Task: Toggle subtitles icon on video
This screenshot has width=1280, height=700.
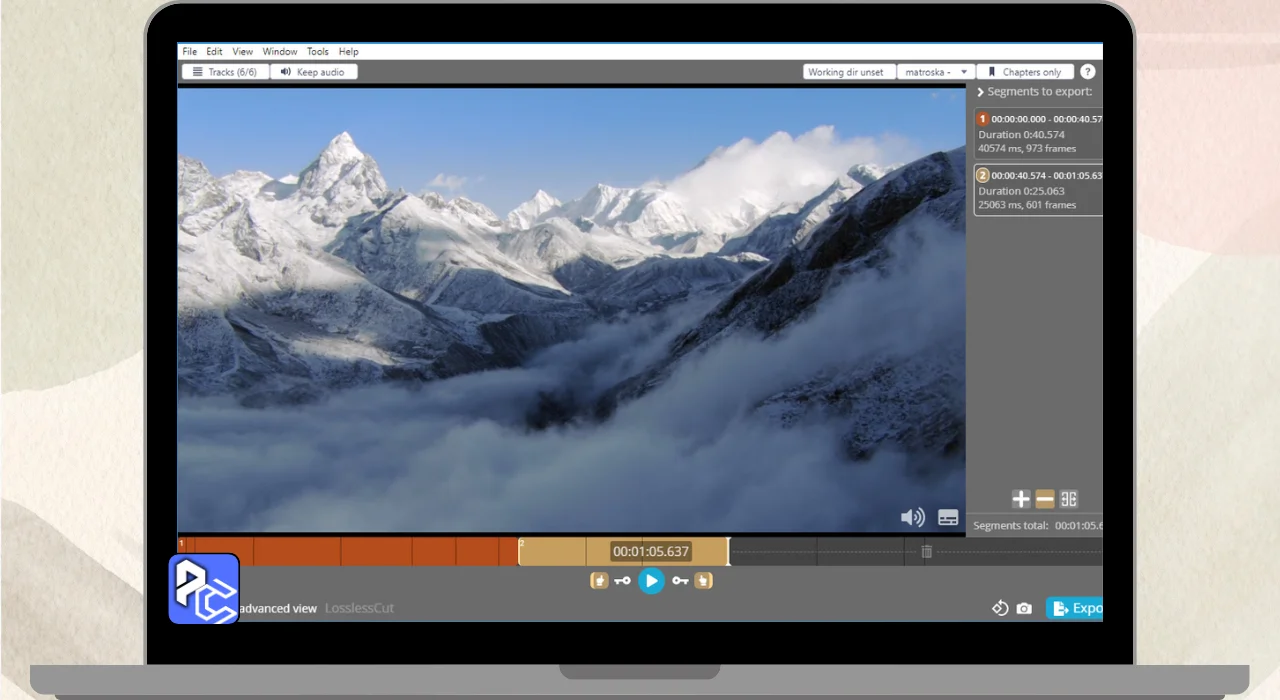Action: click(x=948, y=518)
